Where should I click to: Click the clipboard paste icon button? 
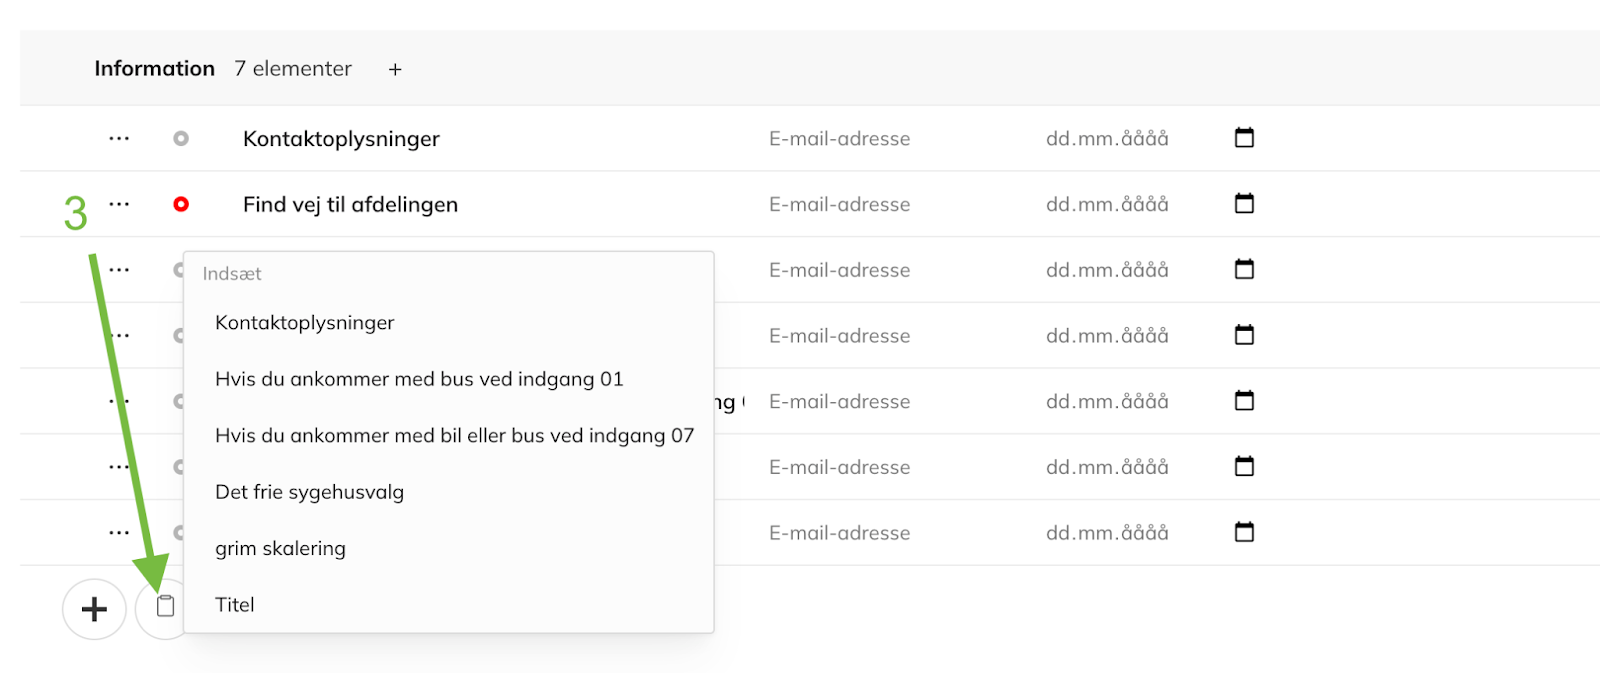165,606
